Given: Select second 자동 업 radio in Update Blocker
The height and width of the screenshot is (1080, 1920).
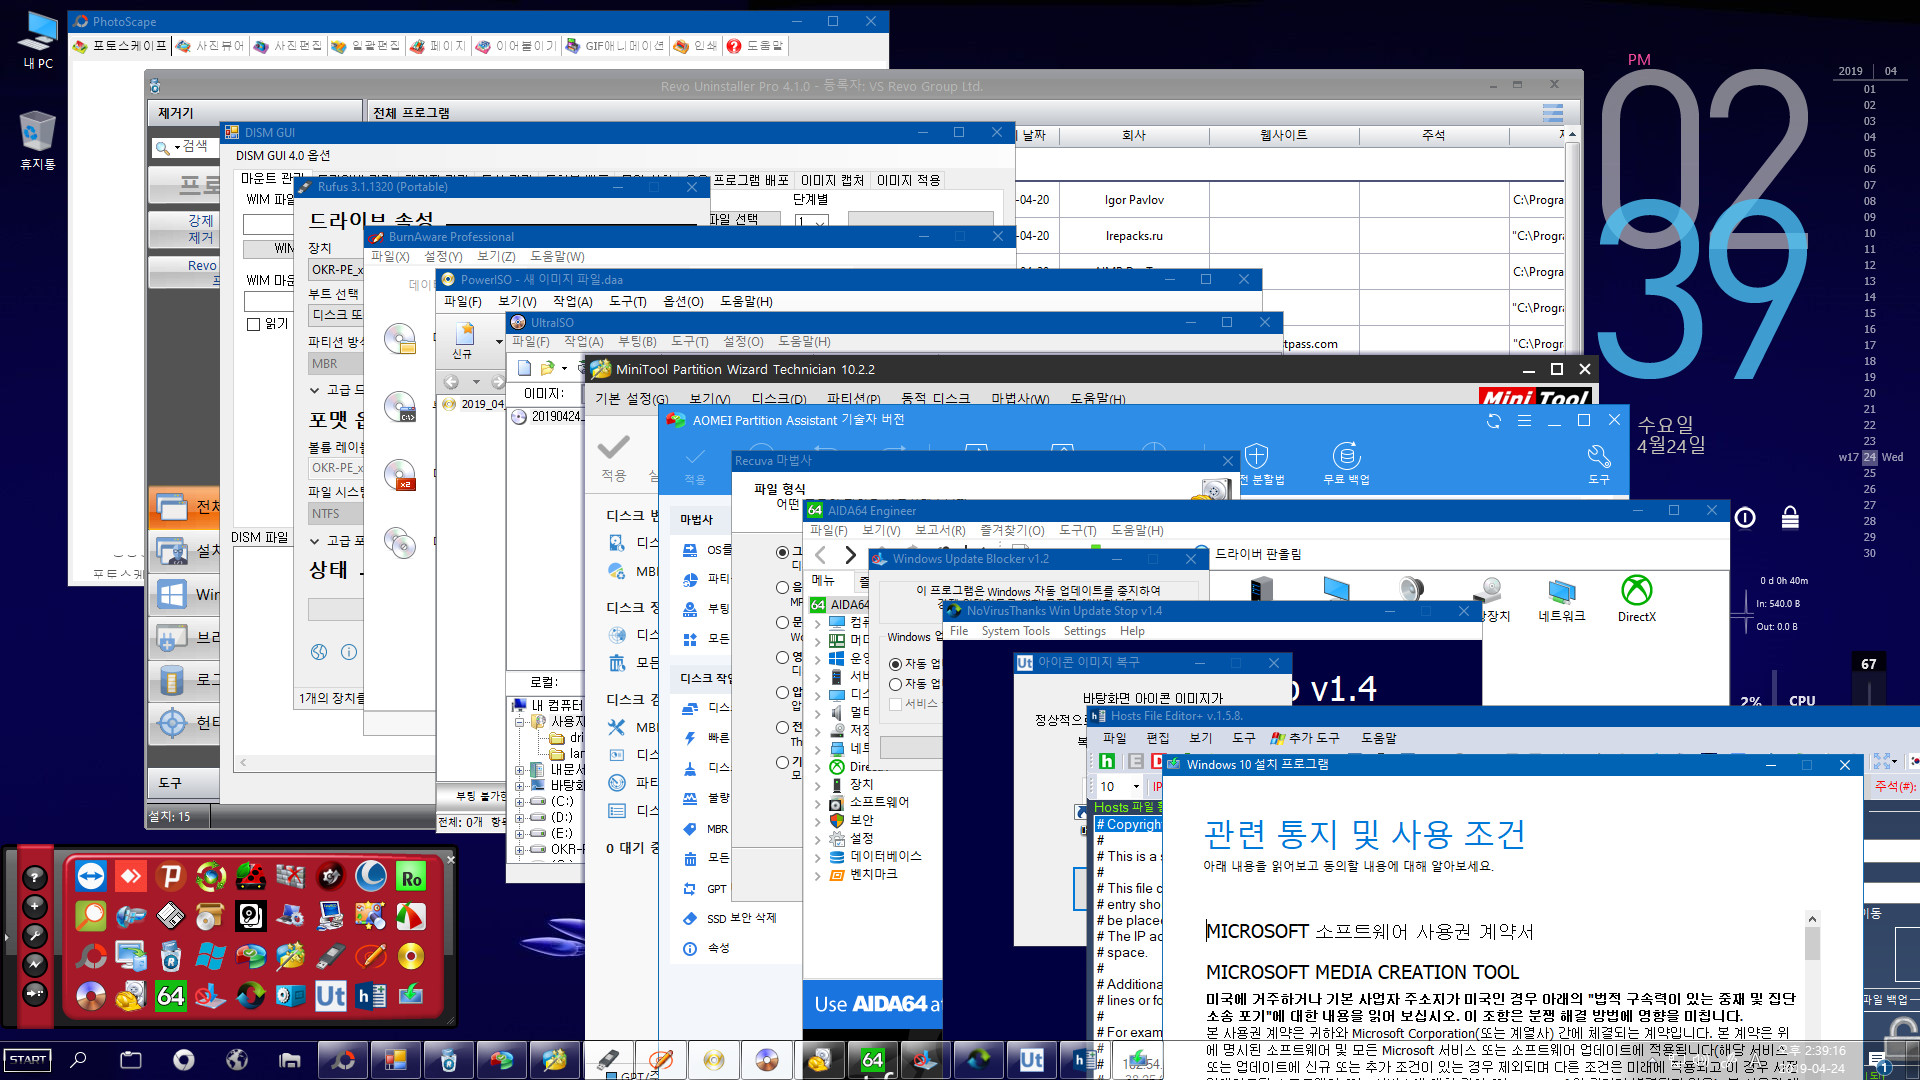Looking at the screenshot, I should 895,685.
